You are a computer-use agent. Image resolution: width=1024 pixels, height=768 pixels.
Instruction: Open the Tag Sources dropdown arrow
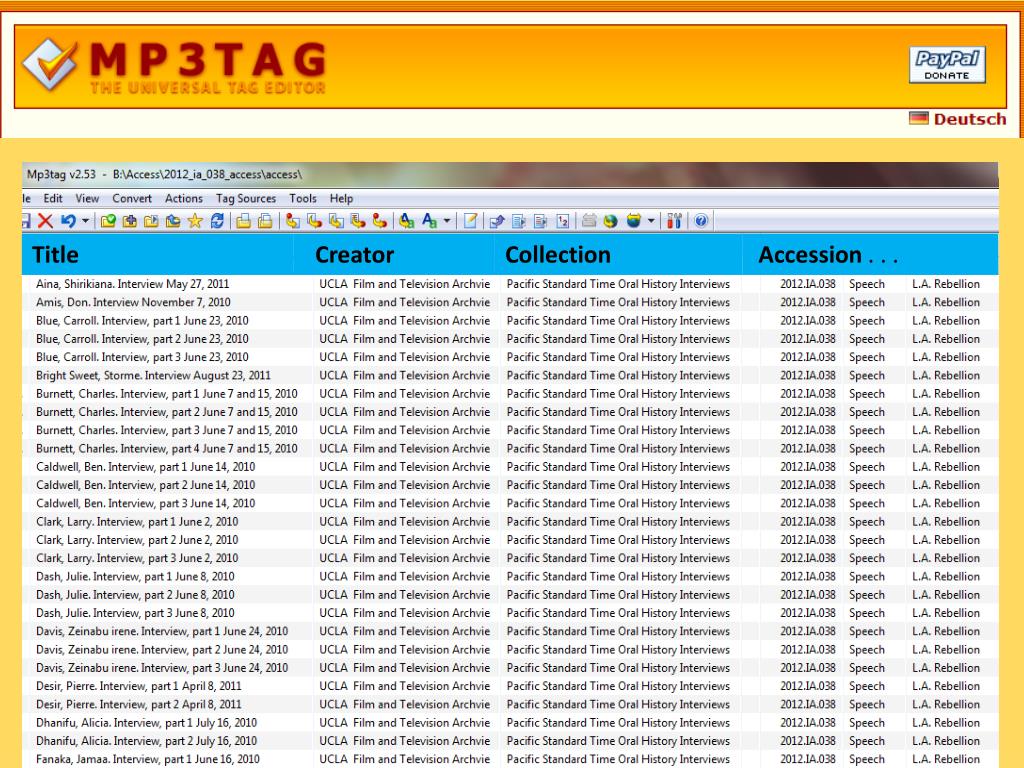pos(651,221)
